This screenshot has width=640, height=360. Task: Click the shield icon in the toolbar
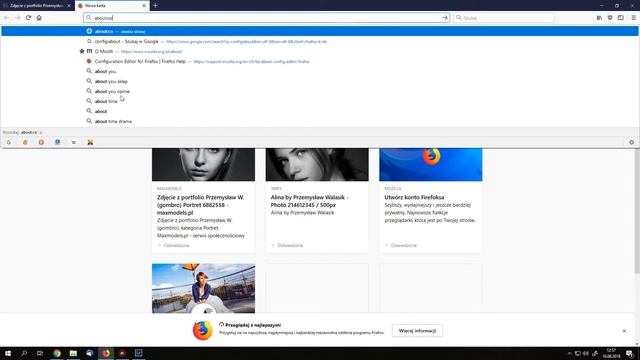pyautogui.click(x=610, y=18)
